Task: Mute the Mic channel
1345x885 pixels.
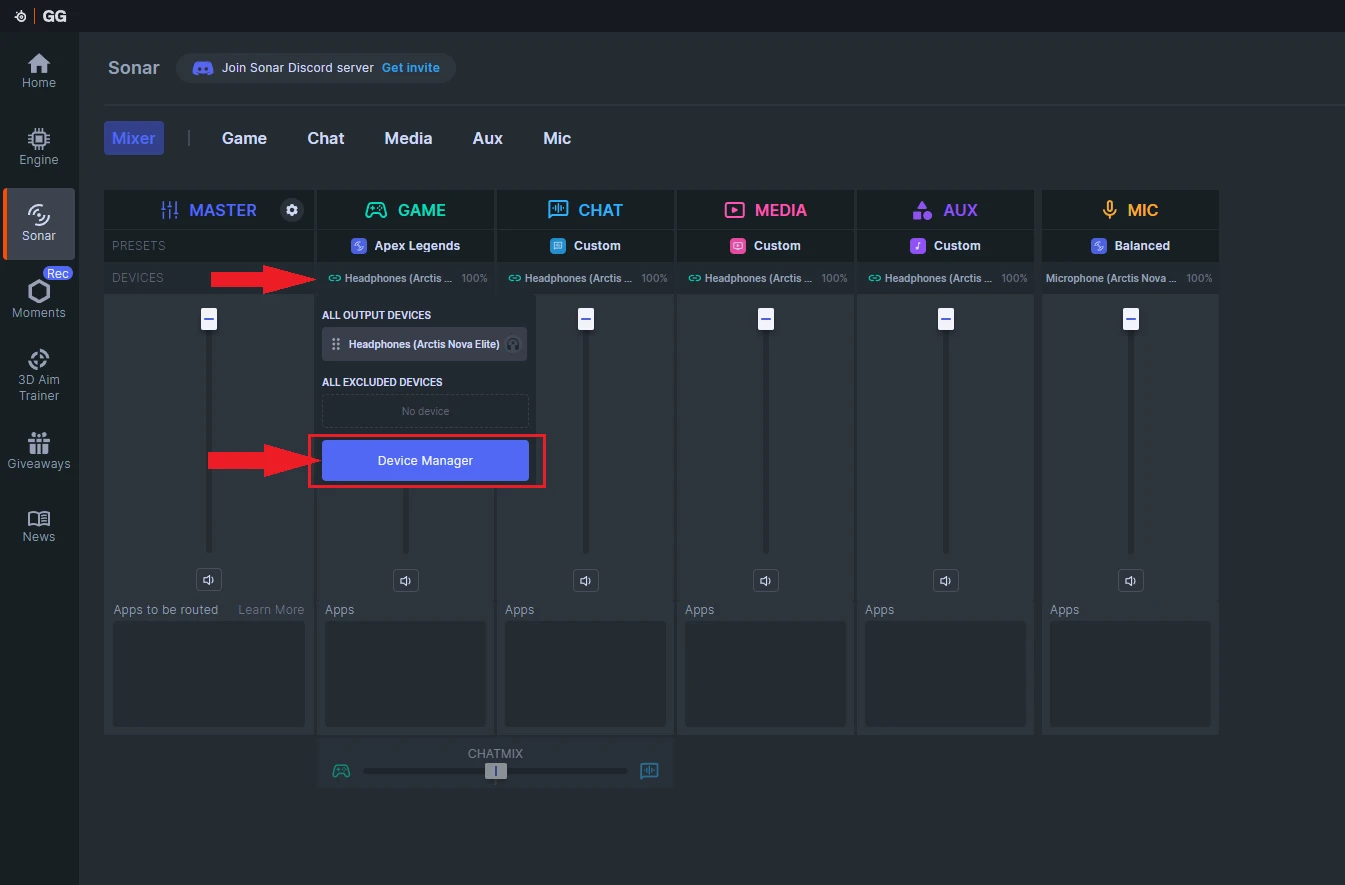Action: tap(1131, 580)
